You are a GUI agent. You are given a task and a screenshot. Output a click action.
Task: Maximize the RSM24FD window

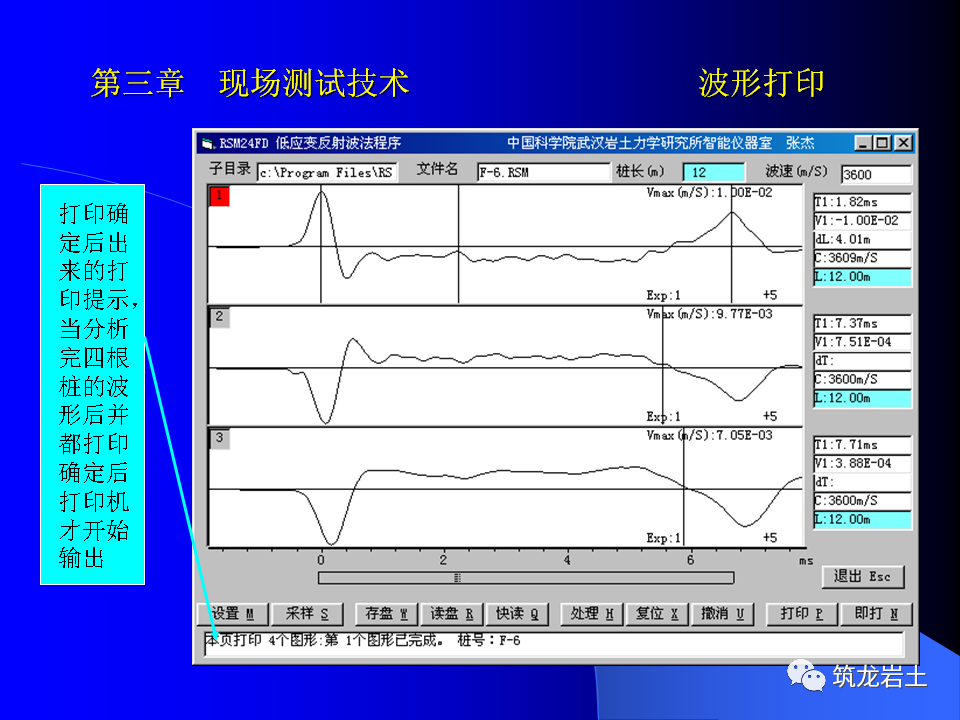(882, 143)
